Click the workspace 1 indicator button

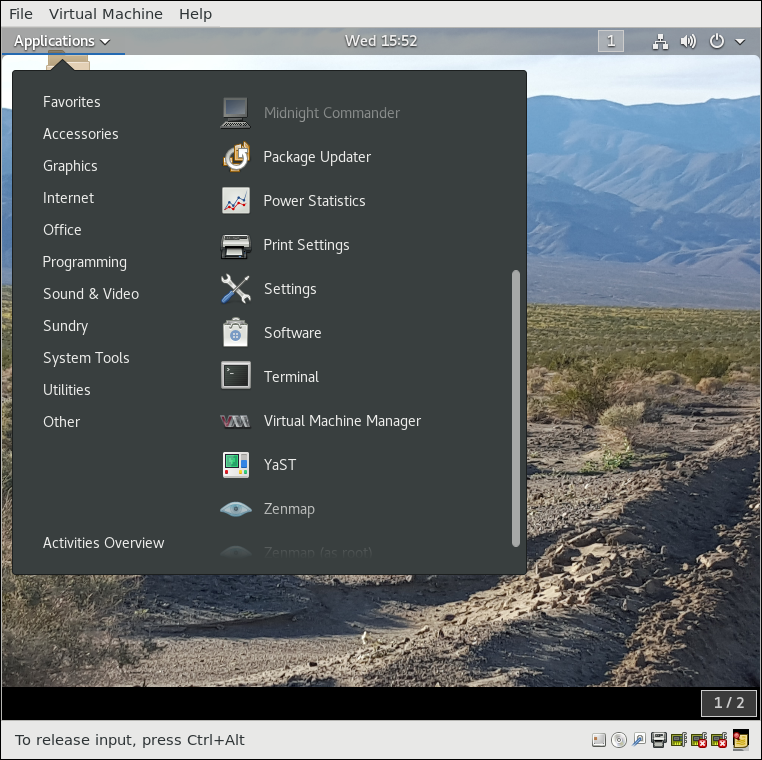[x=611, y=41]
